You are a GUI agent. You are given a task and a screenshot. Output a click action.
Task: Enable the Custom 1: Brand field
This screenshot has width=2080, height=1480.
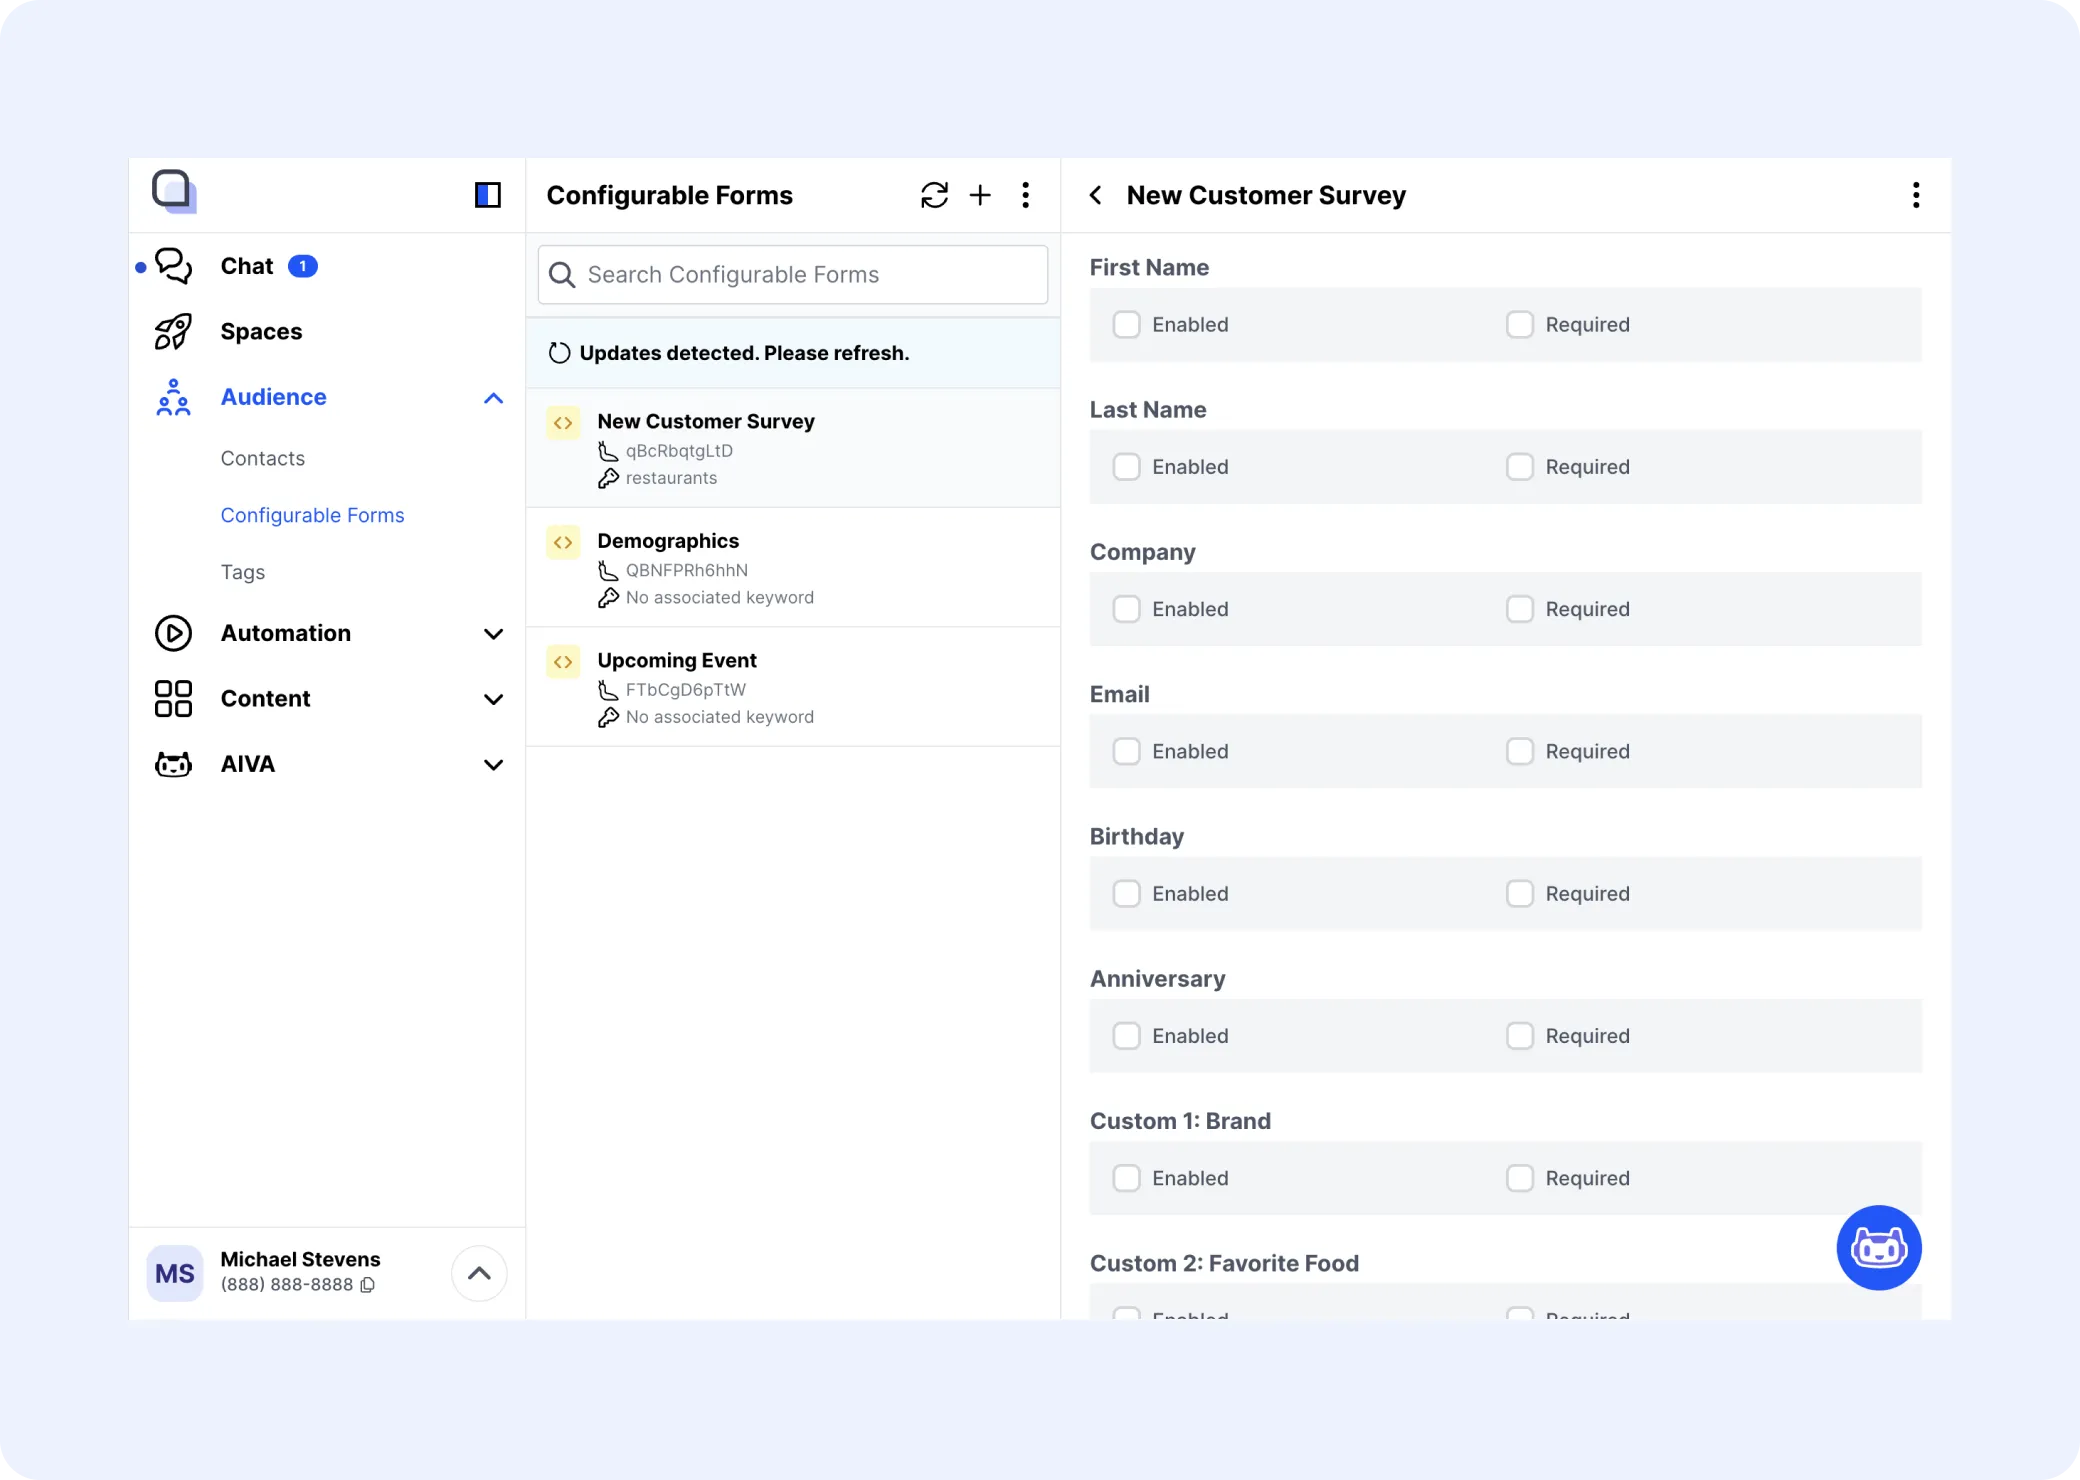pyautogui.click(x=1127, y=1178)
